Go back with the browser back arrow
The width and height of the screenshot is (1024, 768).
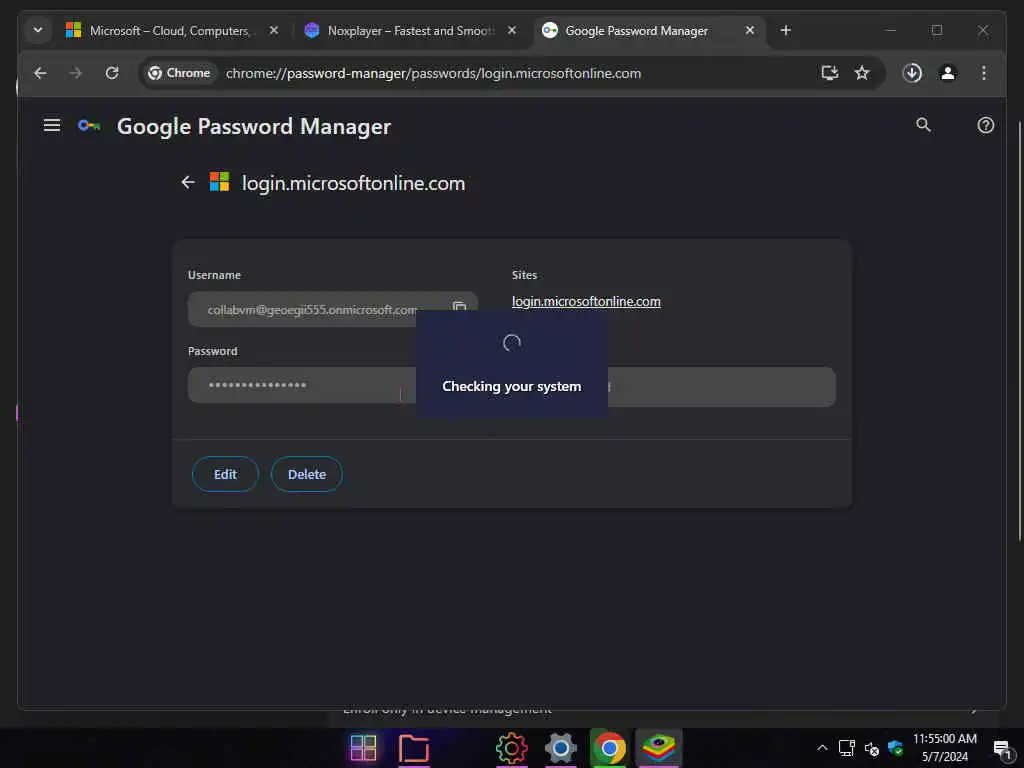click(40, 73)
